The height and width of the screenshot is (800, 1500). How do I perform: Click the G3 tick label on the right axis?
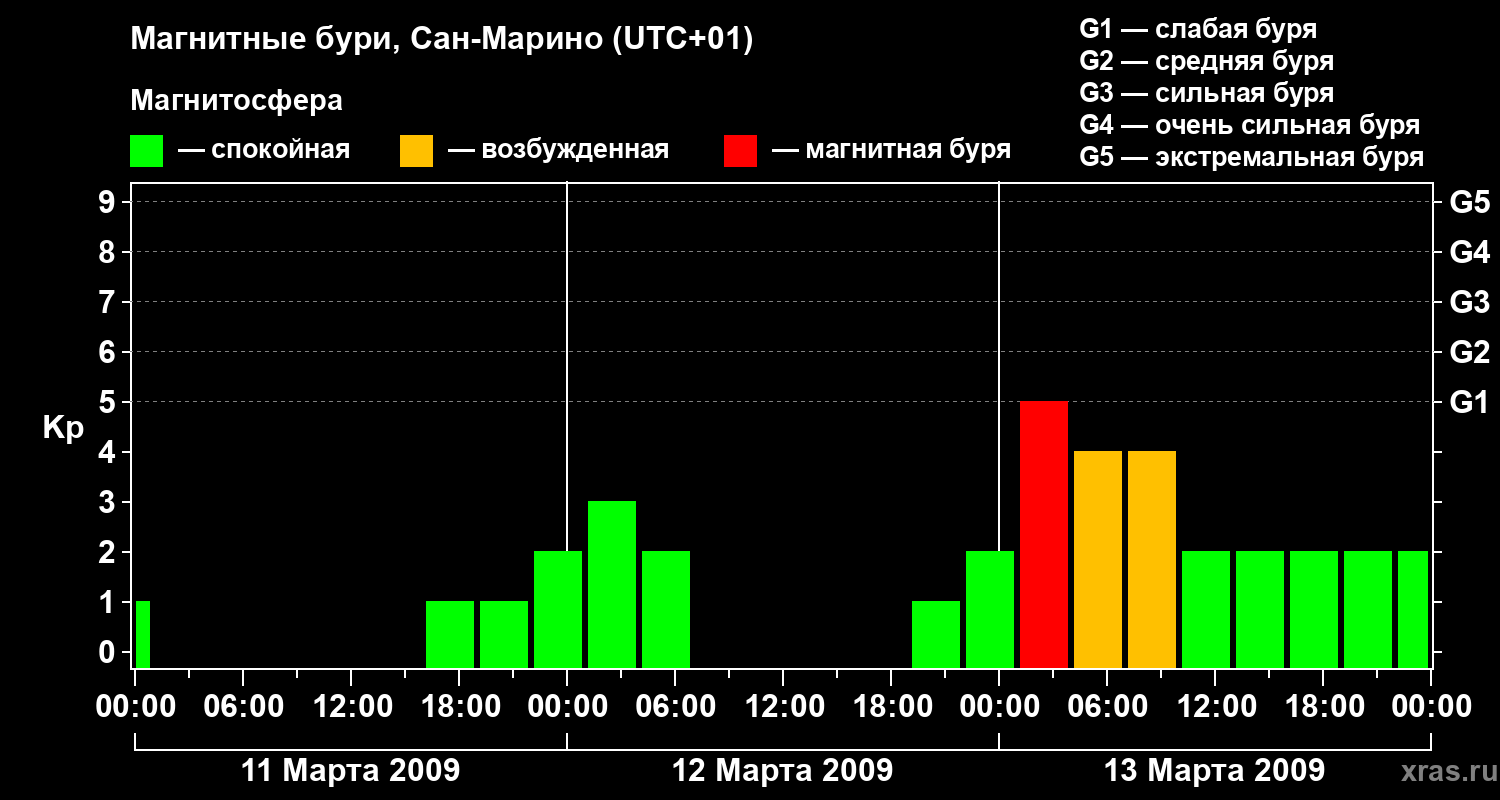pyautogui.click(x=1469, y=302)
